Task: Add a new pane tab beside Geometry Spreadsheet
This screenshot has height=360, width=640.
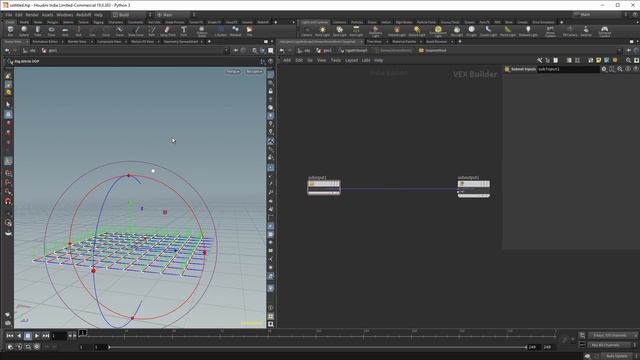Action: coord(209,42)
